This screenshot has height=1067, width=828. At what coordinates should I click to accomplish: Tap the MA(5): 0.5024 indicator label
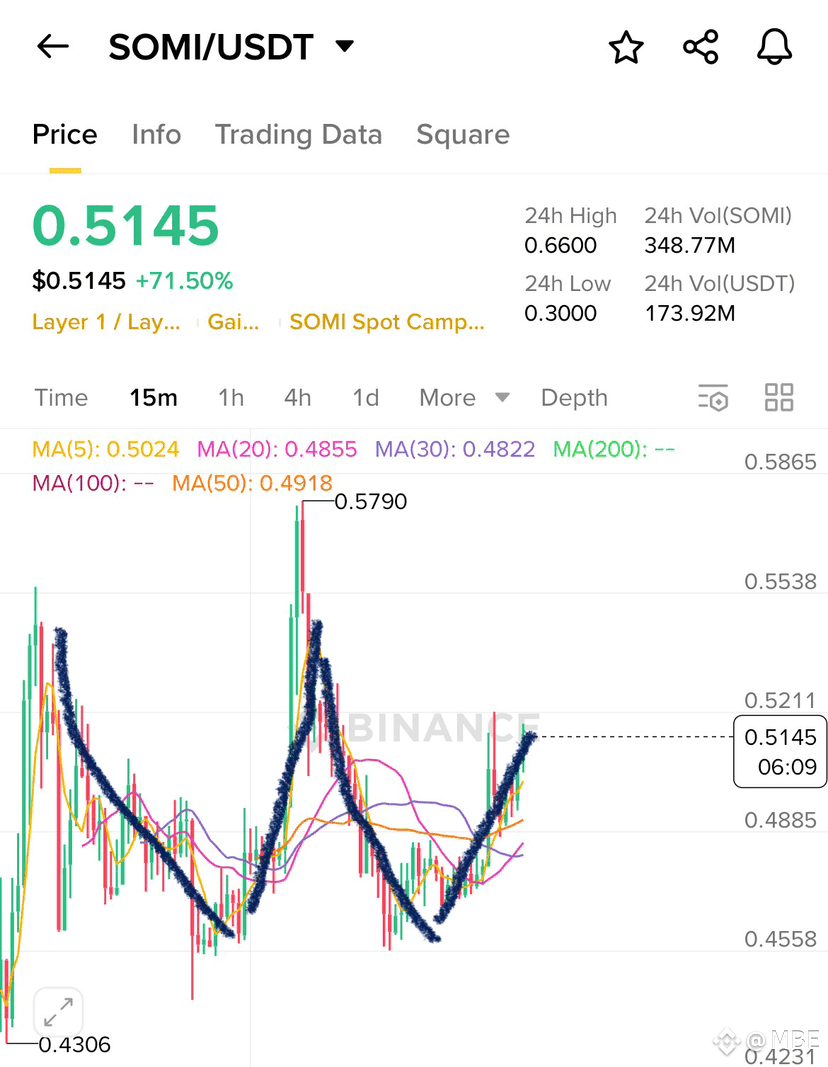105,449
